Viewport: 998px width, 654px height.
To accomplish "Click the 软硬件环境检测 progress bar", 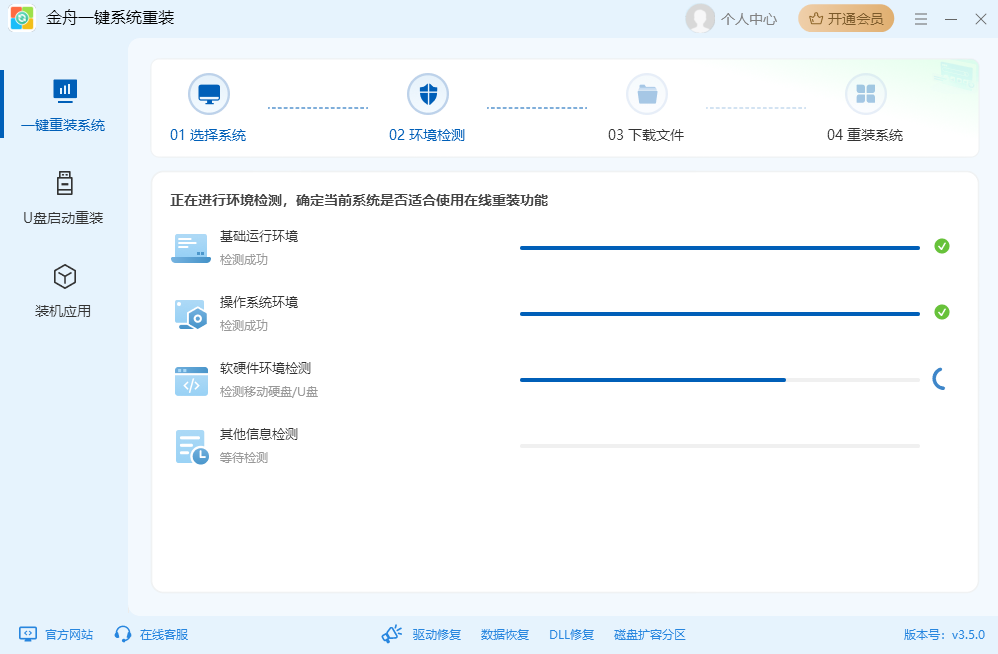I will (x=718, y=379).
